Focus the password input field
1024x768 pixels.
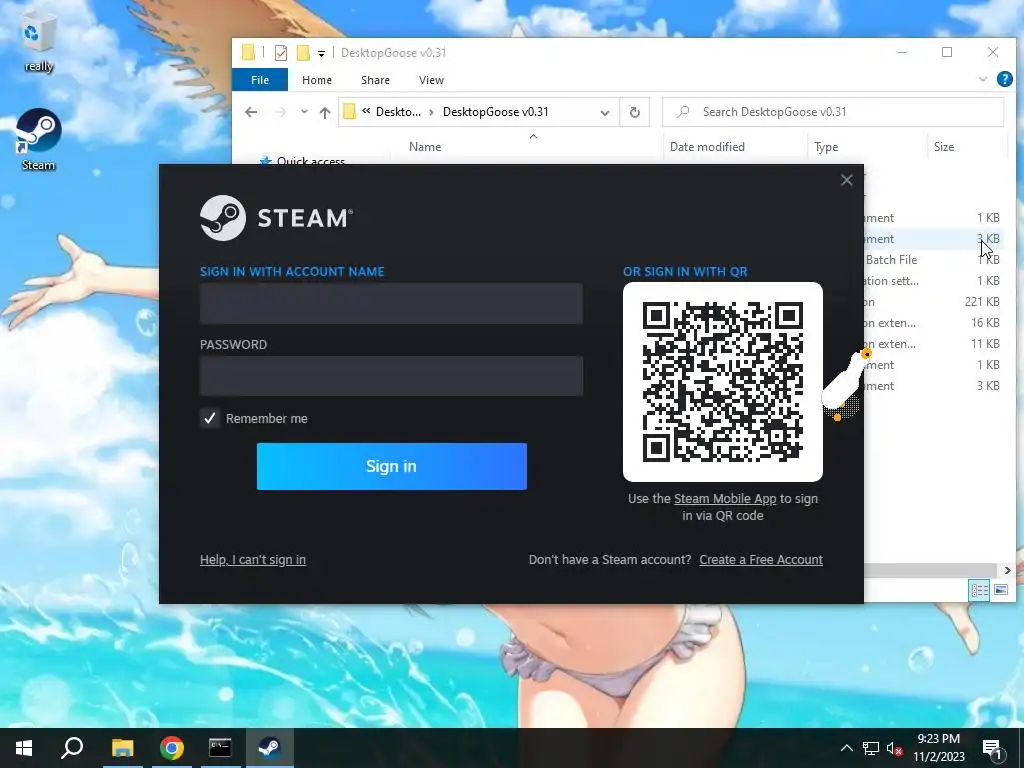pos(391,376)
